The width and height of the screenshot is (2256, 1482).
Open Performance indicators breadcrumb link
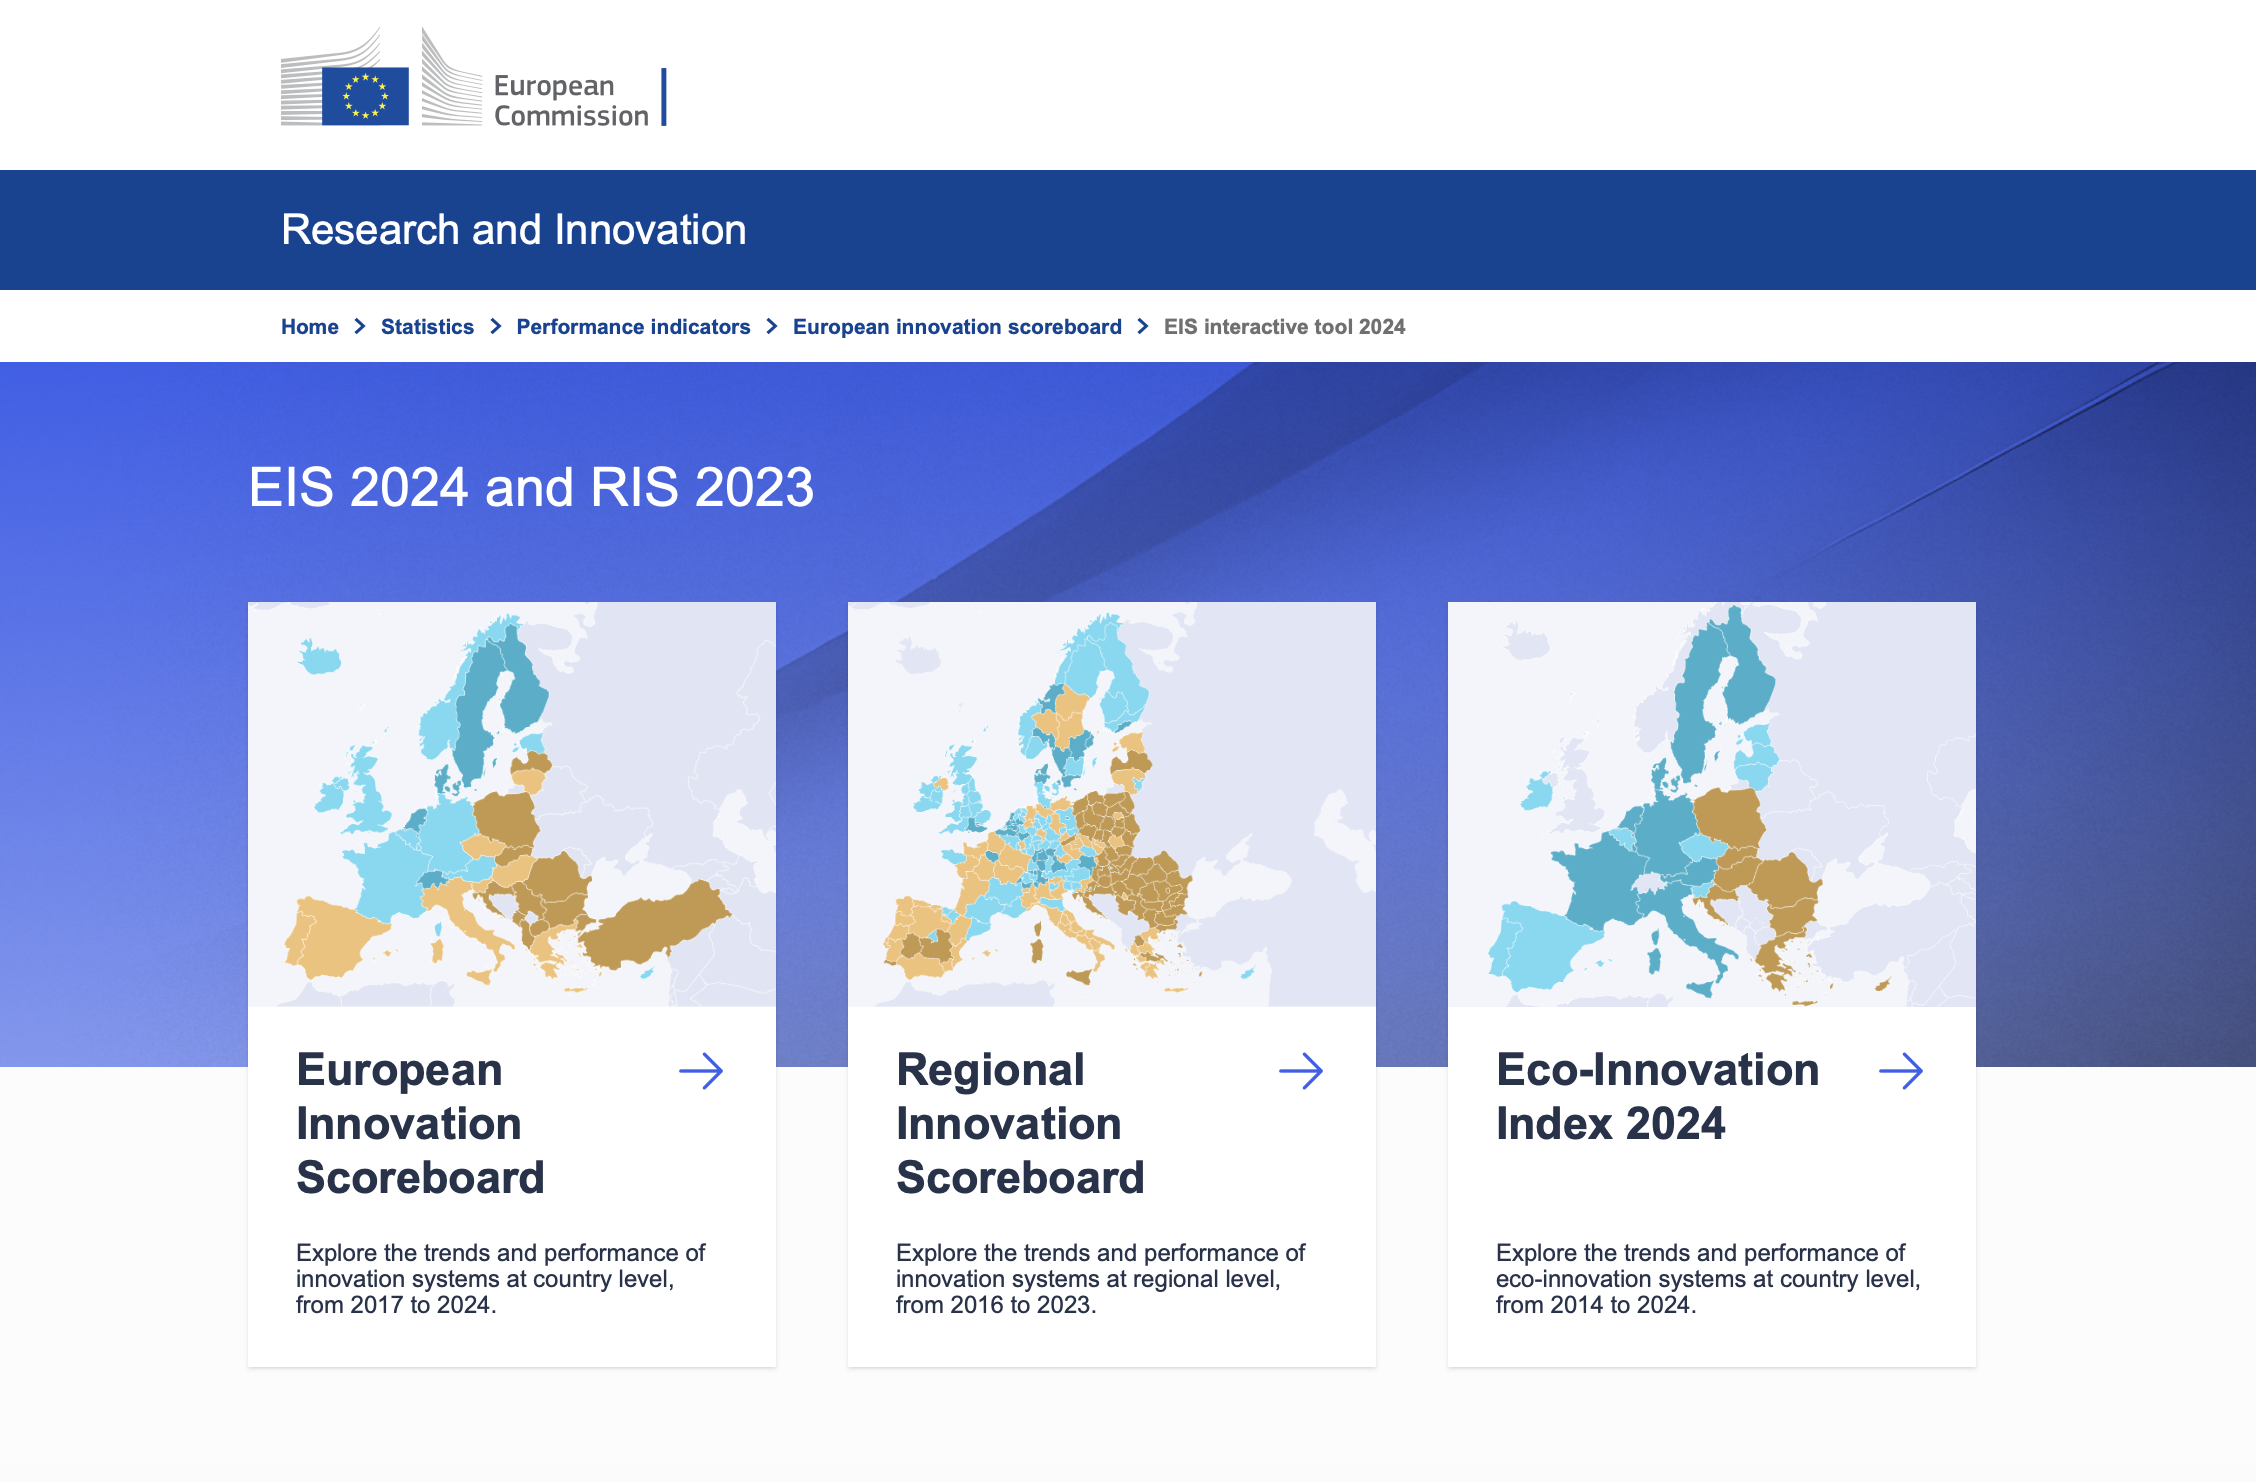633,327
